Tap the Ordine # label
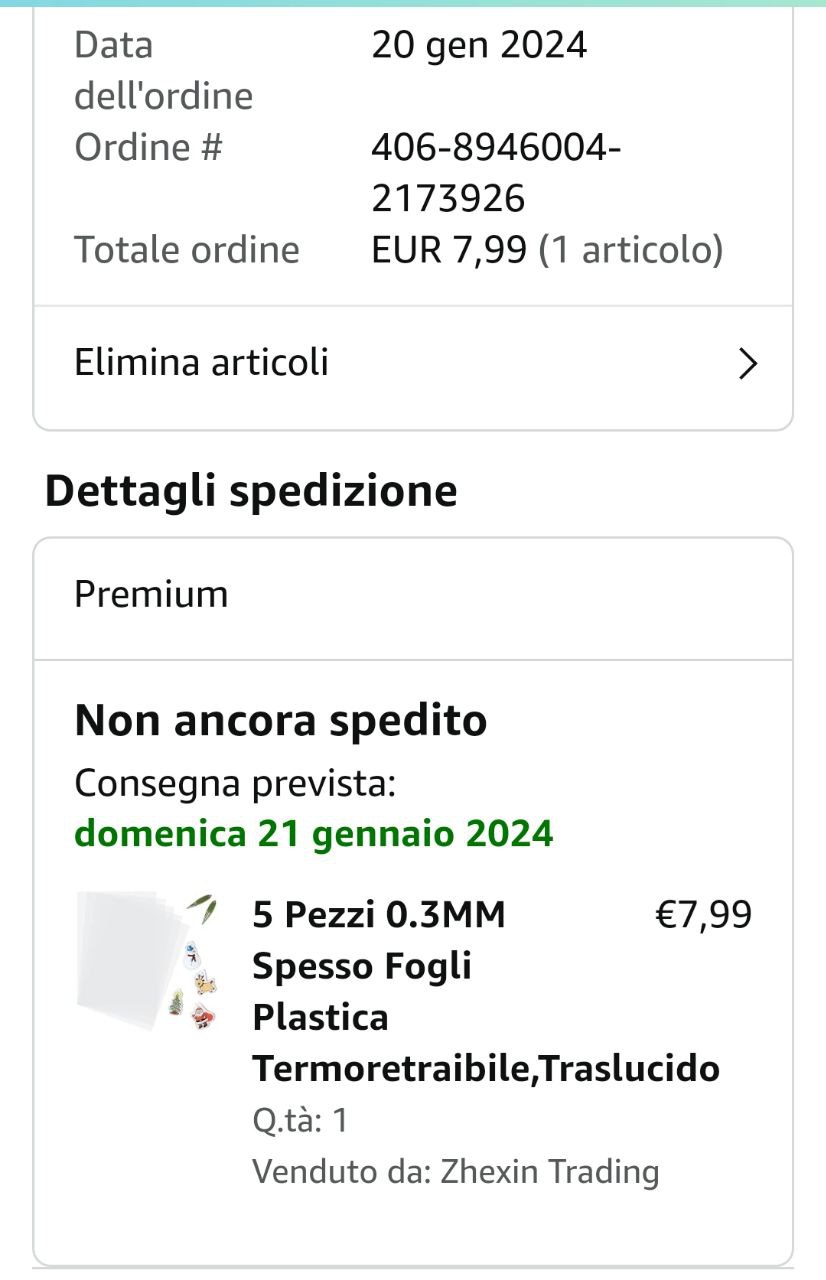Image resolution: width=826 pixels, height=1280 pixels. point(148,147)
